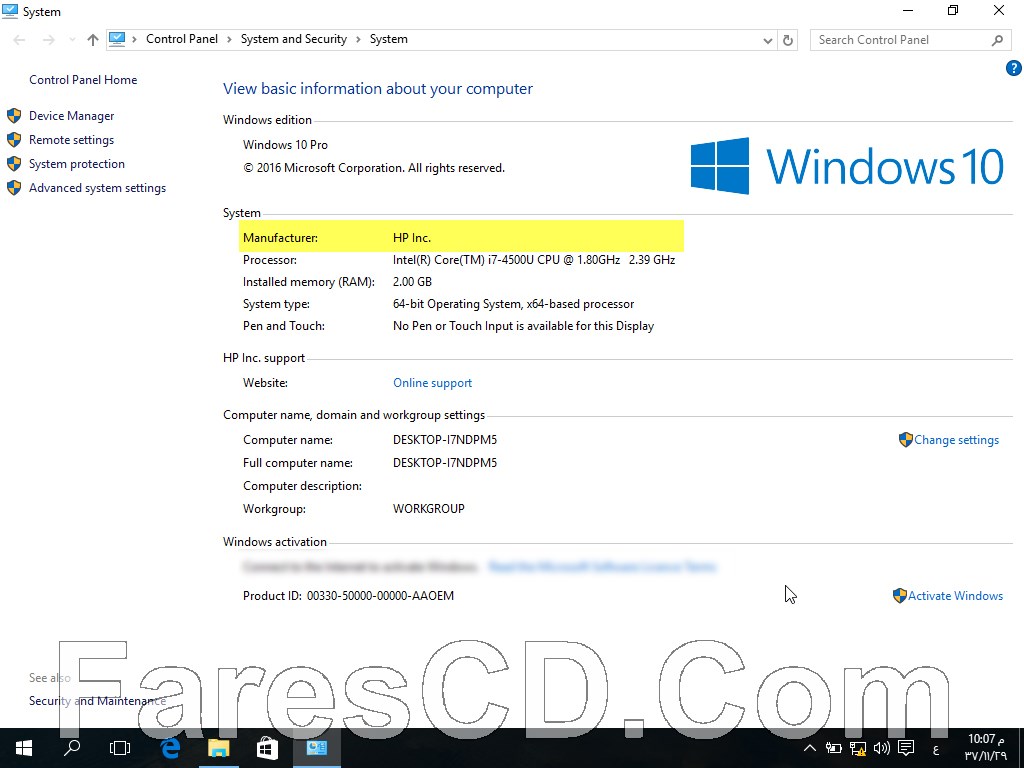The image size is (1024, 768).
Task: Open Action Center notifications icon
Action: click(x=906, y=748)
